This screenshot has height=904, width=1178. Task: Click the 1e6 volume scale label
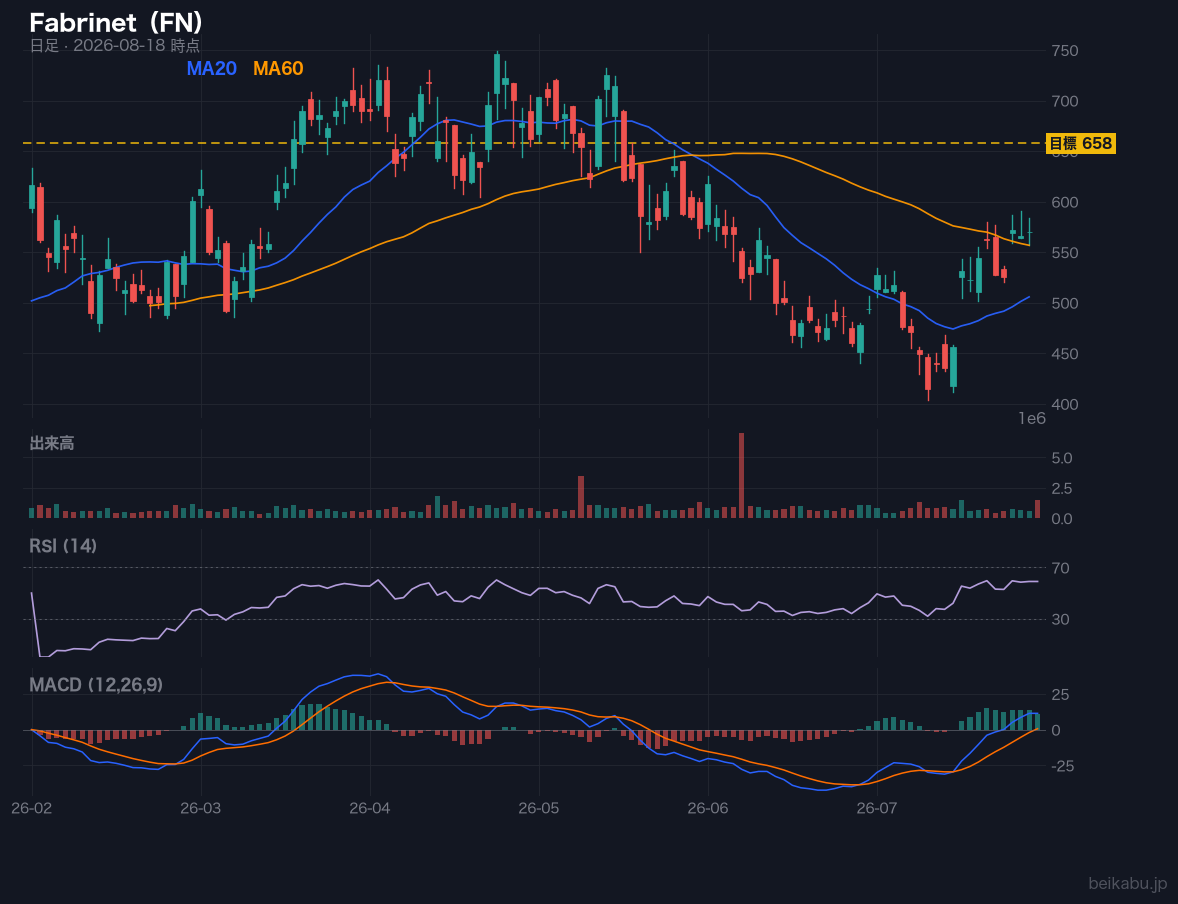1032,419
